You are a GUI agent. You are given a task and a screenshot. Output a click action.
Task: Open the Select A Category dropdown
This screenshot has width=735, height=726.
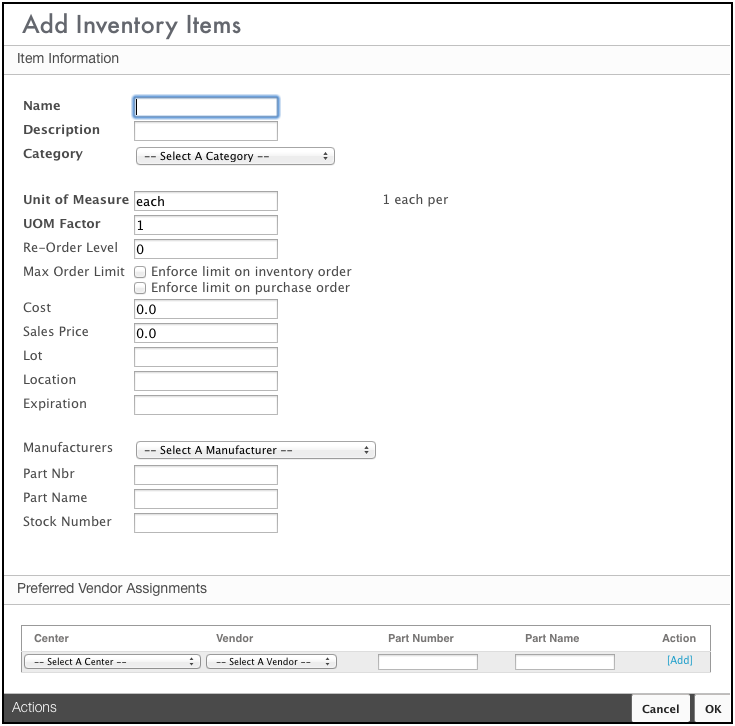pos(235,156)
